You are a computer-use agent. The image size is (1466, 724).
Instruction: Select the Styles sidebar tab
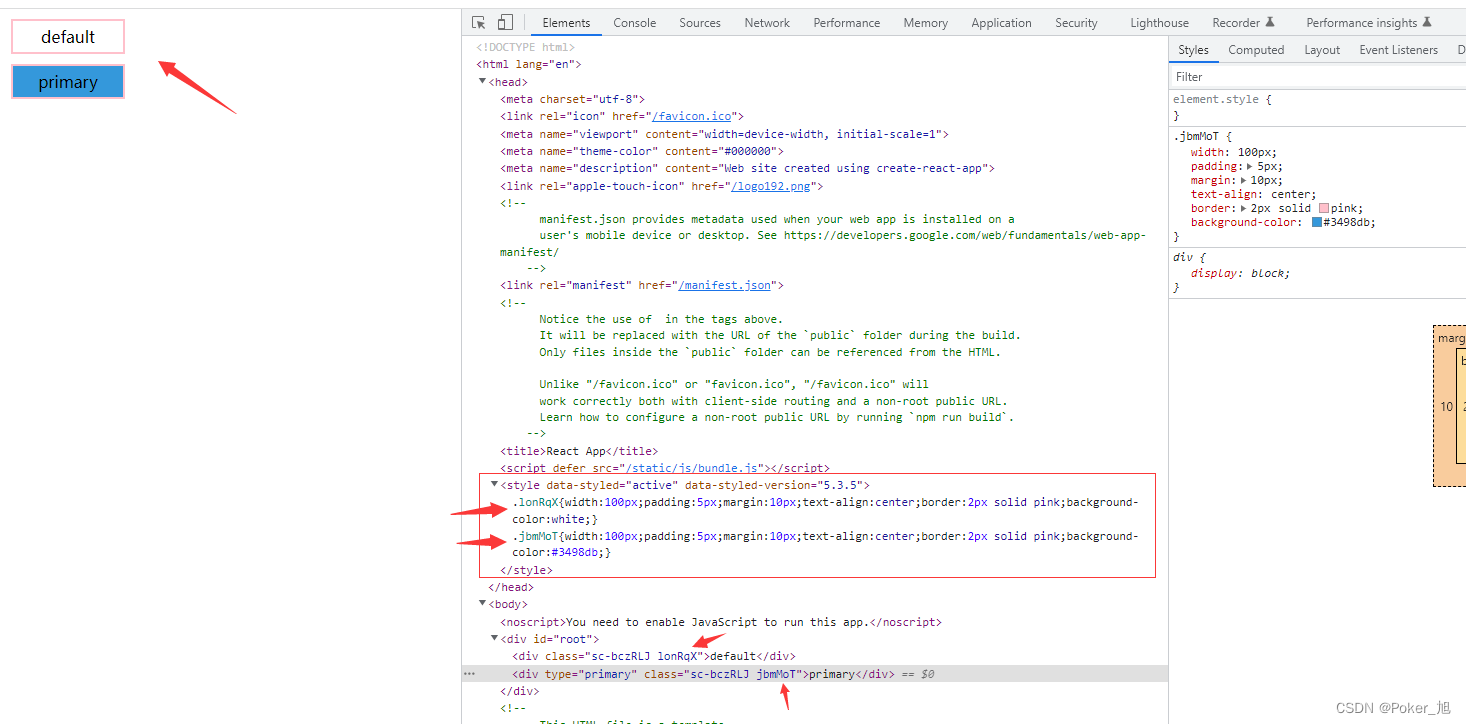1193,50
